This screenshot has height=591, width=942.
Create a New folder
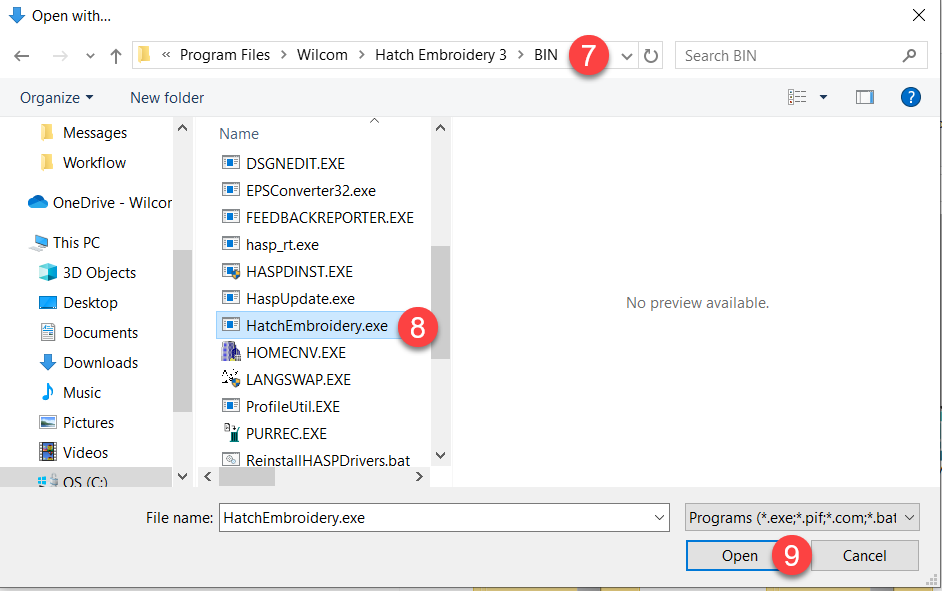167,98
